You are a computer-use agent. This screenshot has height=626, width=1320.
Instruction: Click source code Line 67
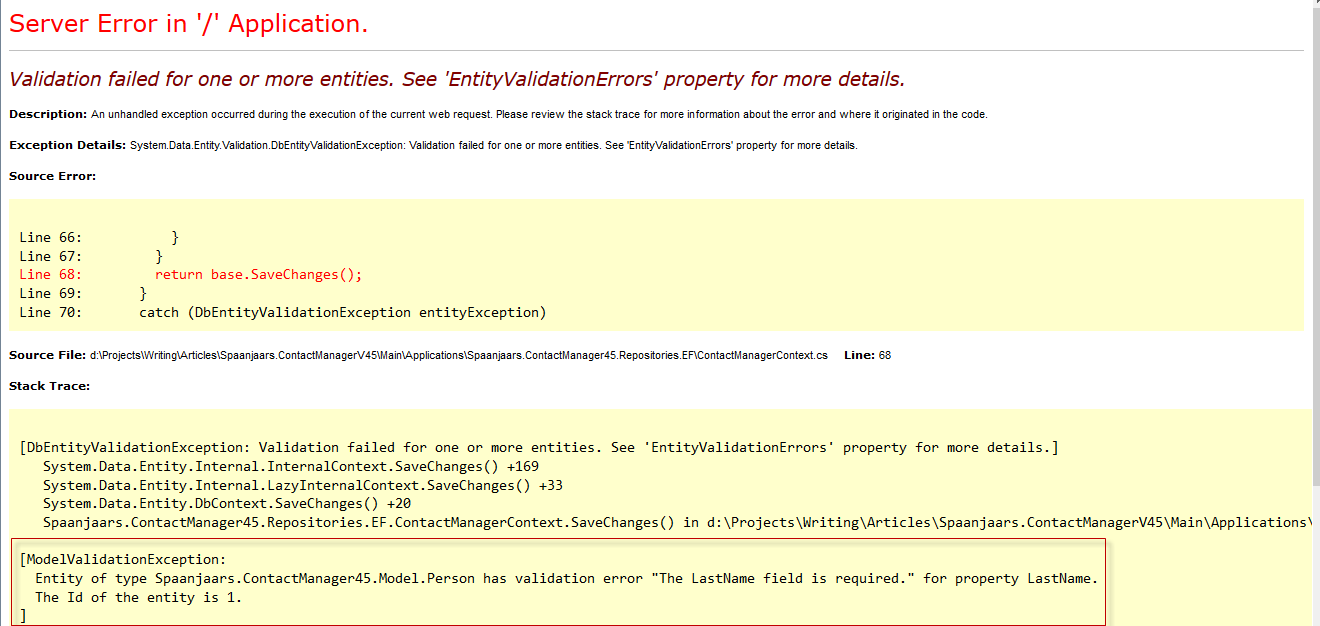[91, 256]
